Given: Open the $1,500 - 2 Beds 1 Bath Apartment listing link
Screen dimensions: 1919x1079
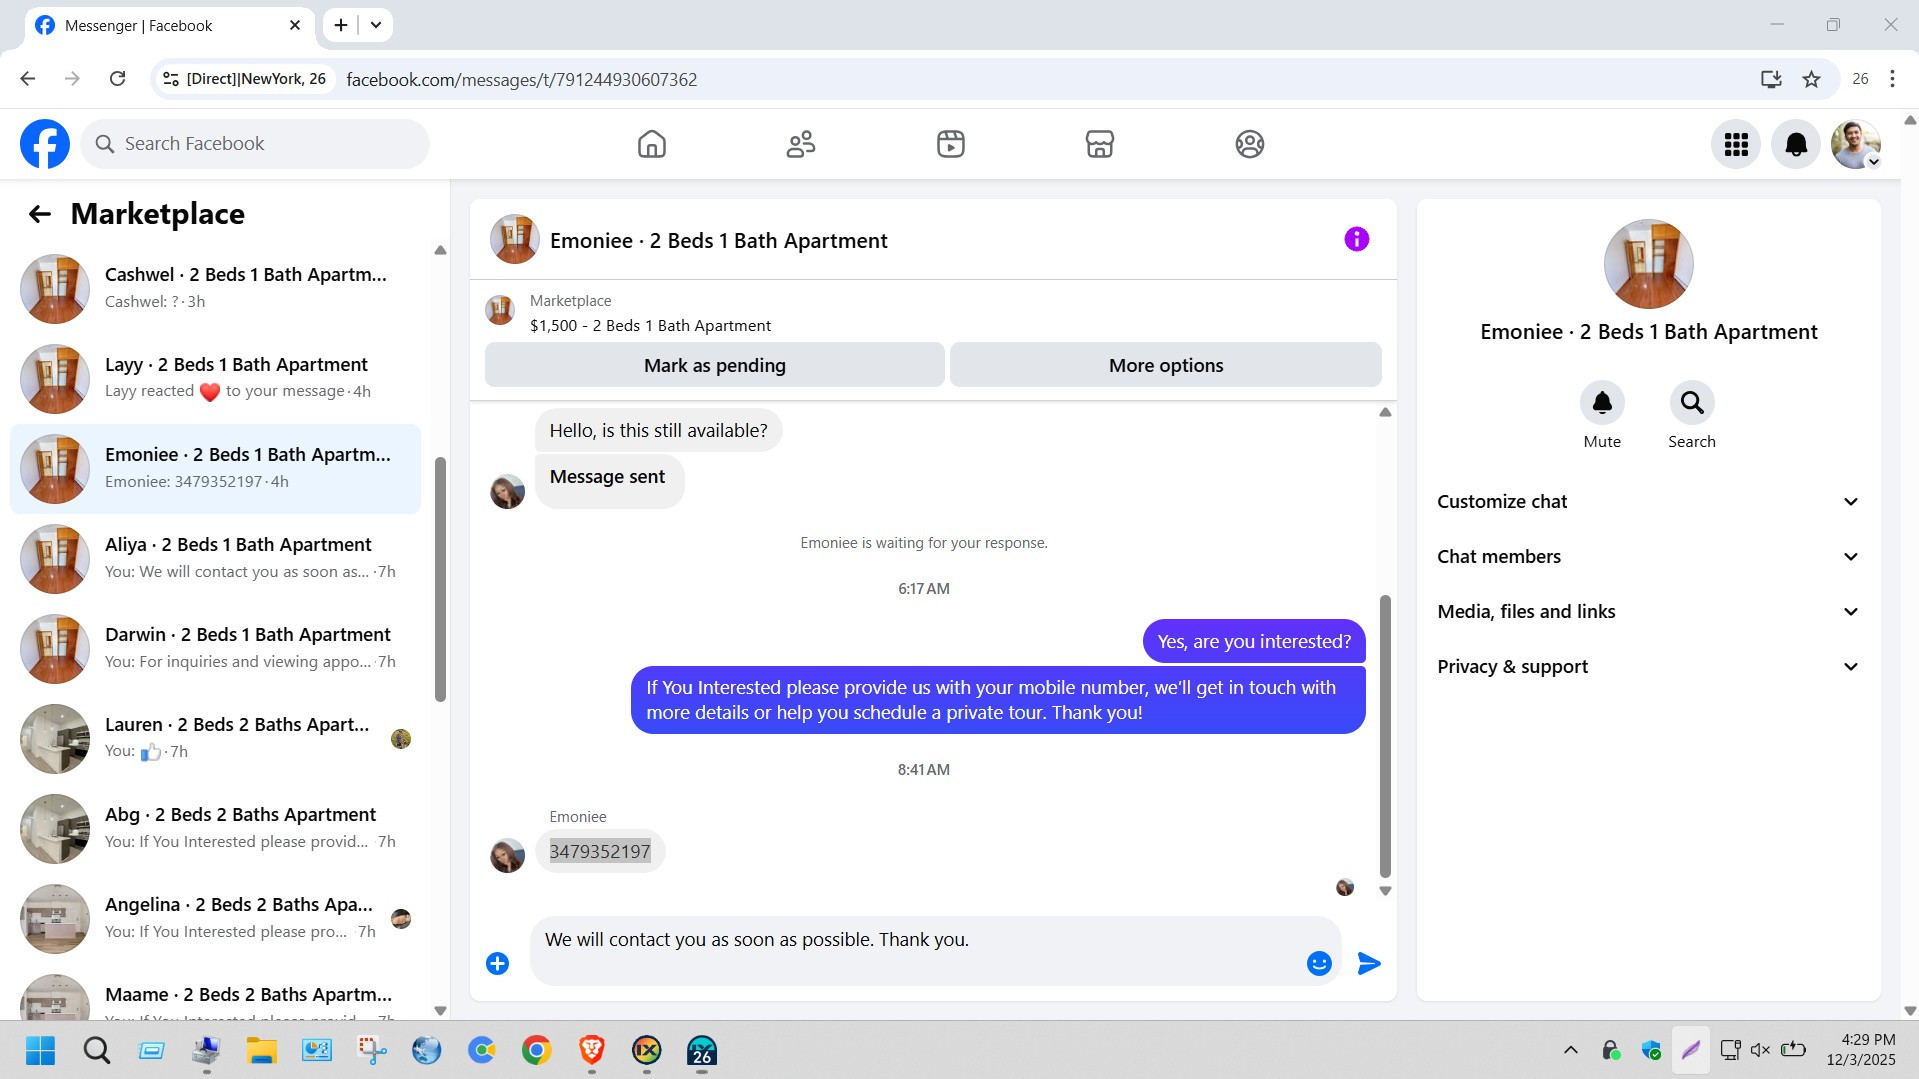Looking at the screenshot, I should [x=650, y=326].
